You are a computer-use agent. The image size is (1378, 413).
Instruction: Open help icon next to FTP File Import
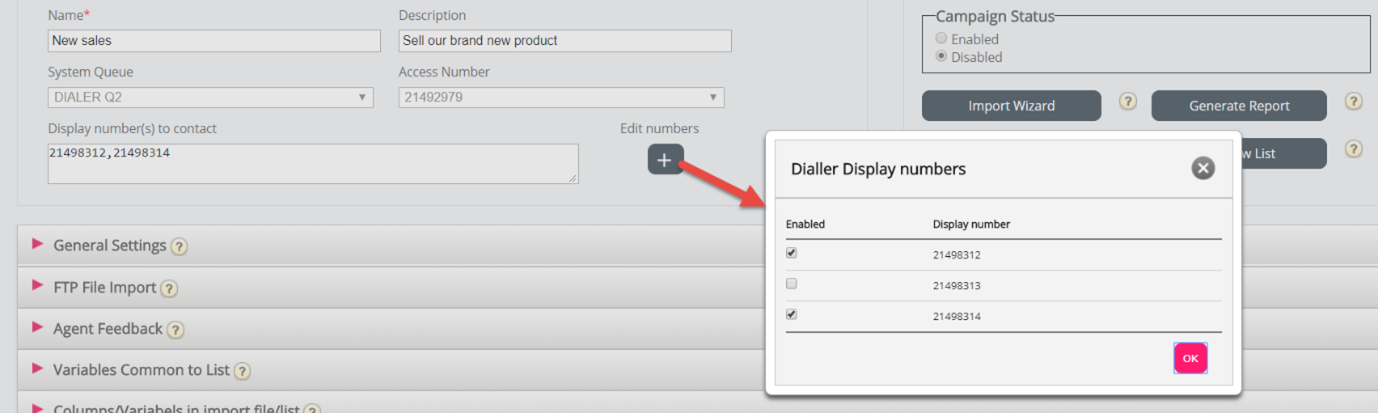tap(169, 288)
